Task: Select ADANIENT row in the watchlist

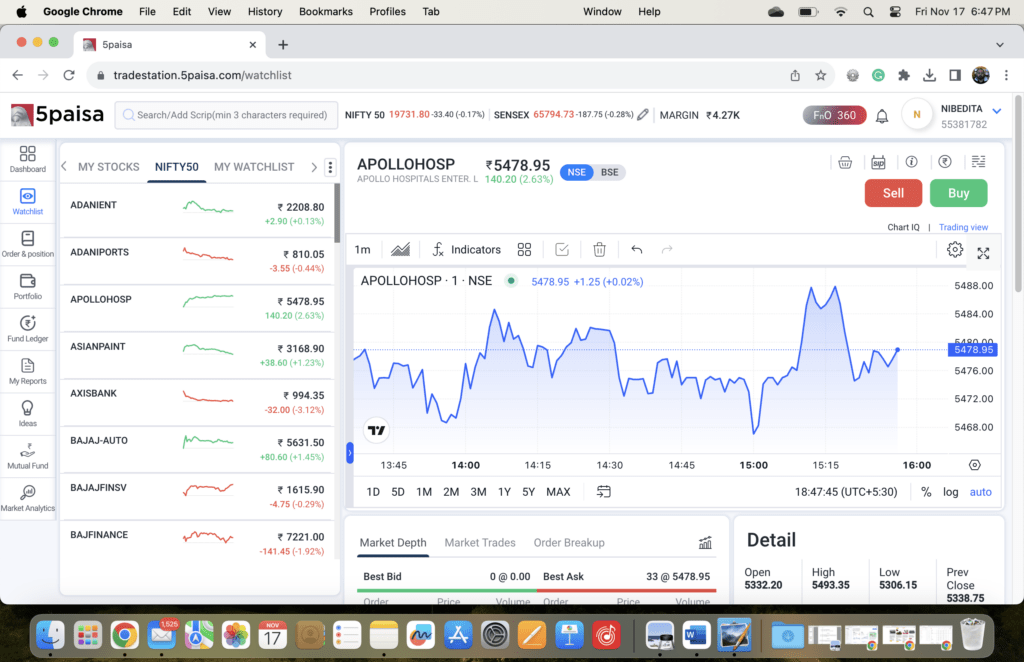Action: click(197, 213)
